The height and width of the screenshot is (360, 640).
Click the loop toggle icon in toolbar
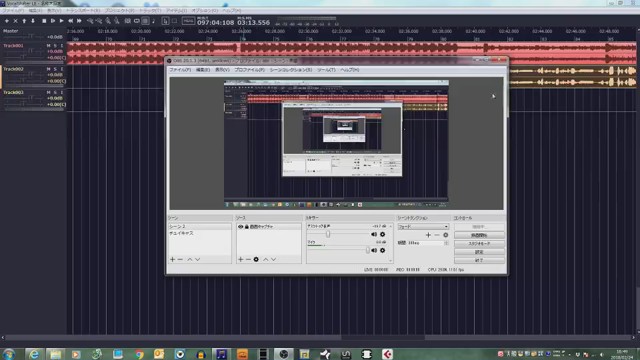pos(136,21)
